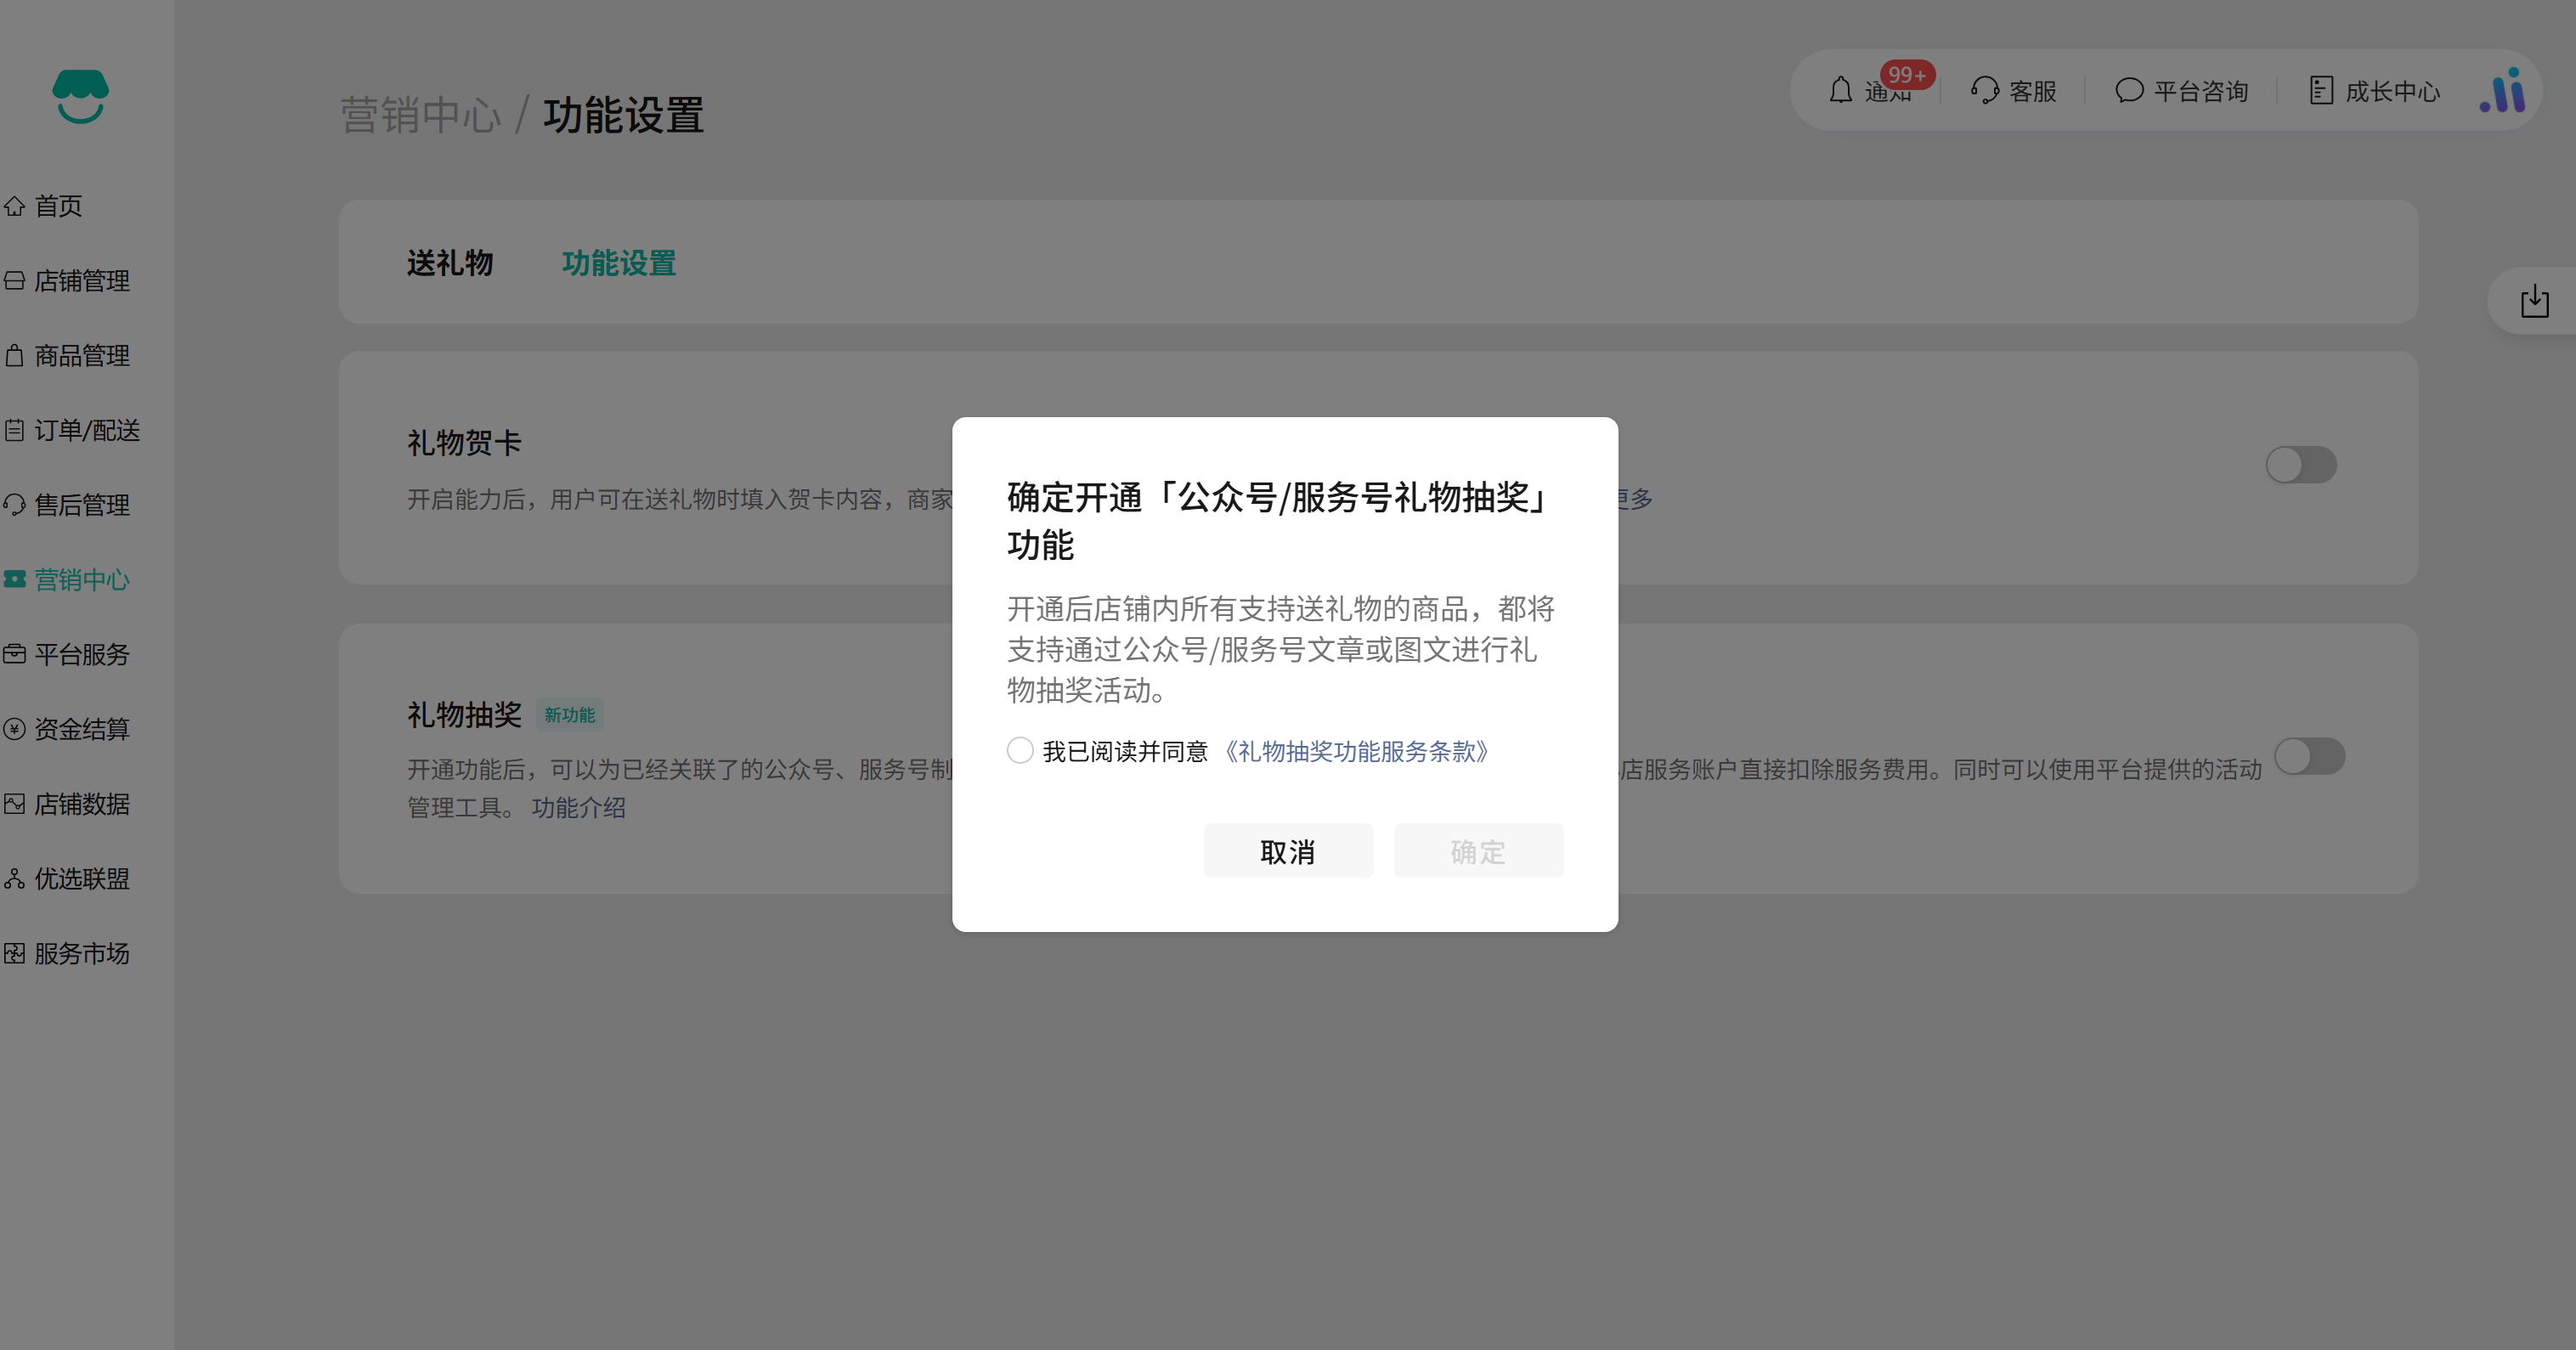The height and width of the screenshot is (1350, 2576).
Task: Click the 礼物抽奖 heading text
Action: tap(464, 715)
